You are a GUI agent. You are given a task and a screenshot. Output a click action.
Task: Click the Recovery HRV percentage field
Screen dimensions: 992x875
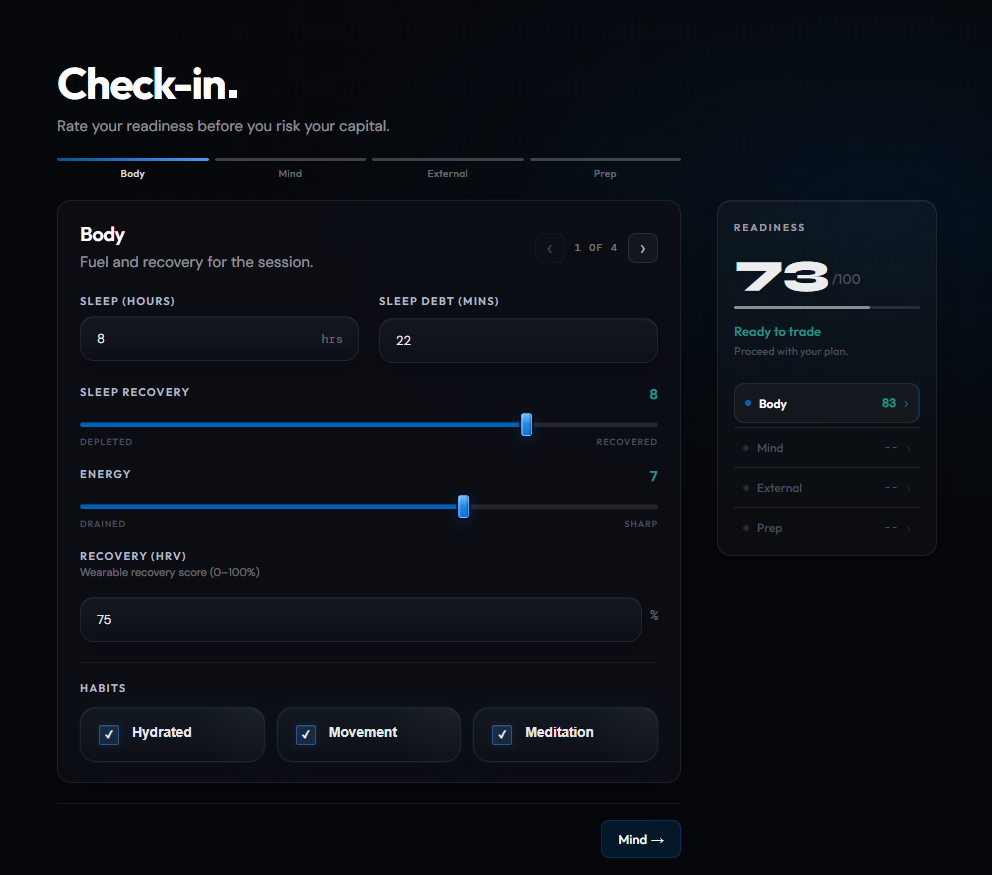pyautogui.click(x=361, y=619)
